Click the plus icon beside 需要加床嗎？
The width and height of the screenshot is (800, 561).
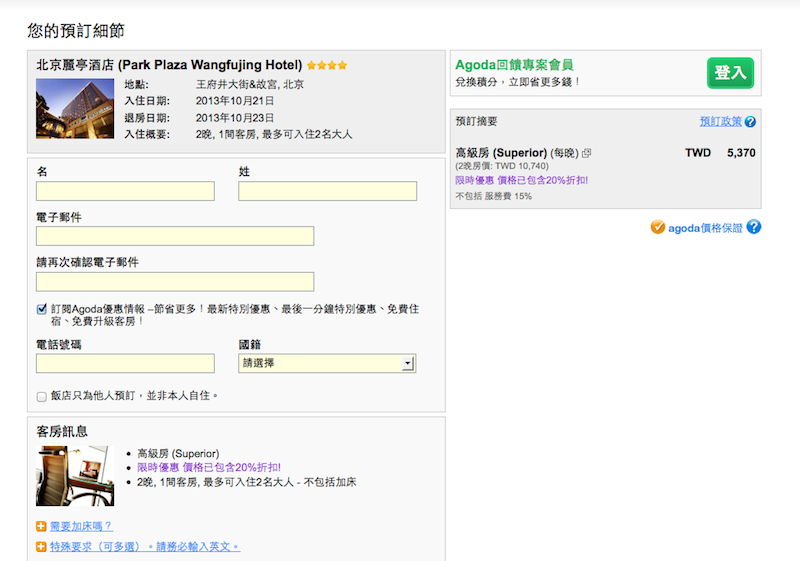41,526
